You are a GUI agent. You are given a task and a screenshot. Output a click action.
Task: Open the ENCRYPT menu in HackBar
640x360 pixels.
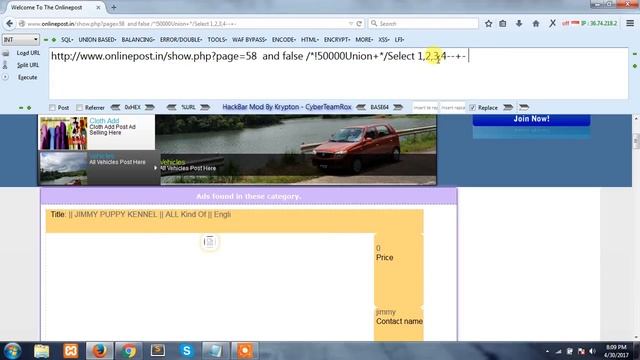tap(337, 40)
